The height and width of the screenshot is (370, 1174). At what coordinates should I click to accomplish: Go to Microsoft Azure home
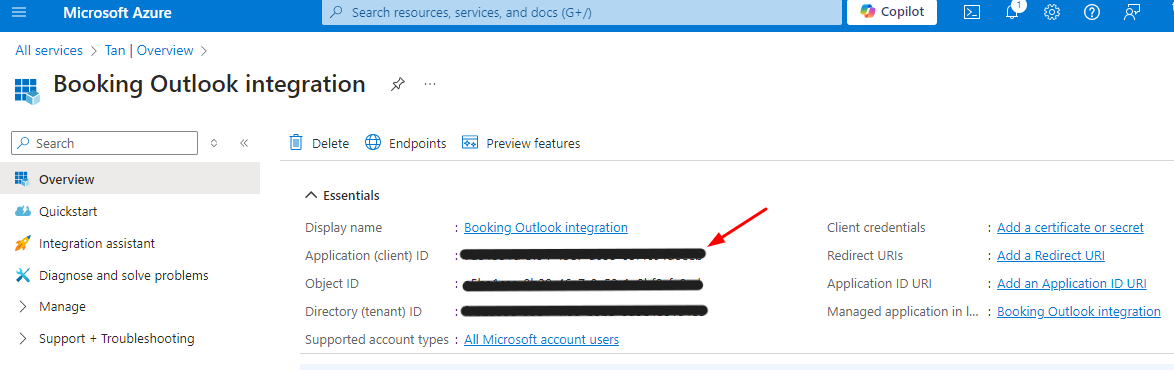[117, 13]
